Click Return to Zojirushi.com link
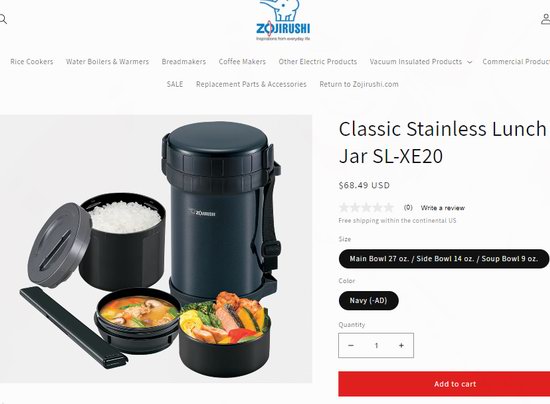This screenshot has height=404, width=550. tap(359, 84)
